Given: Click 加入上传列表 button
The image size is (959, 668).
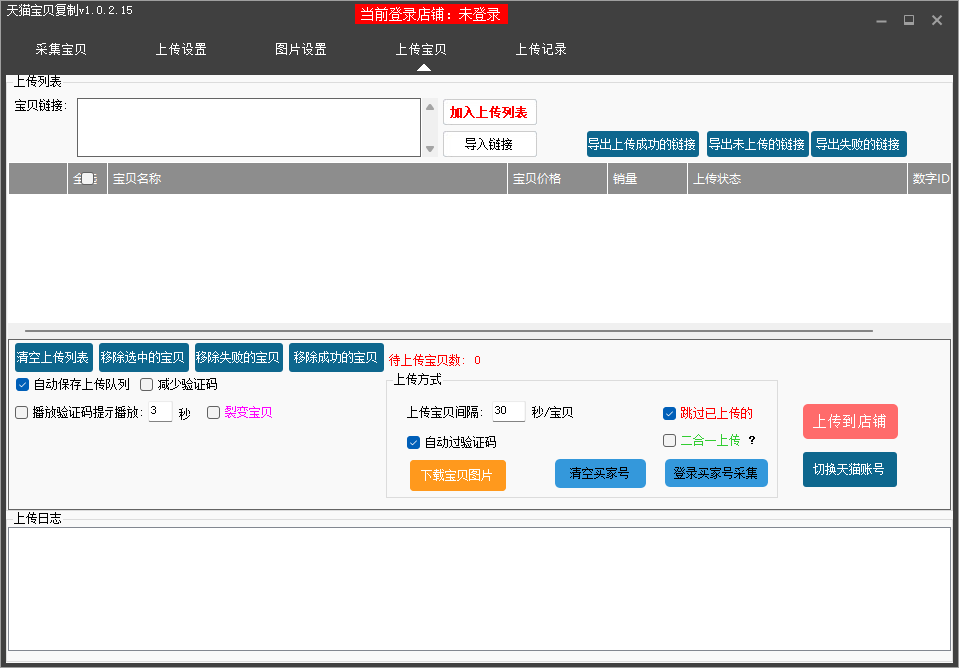Looking at the screenshot, I should point(489,112).
